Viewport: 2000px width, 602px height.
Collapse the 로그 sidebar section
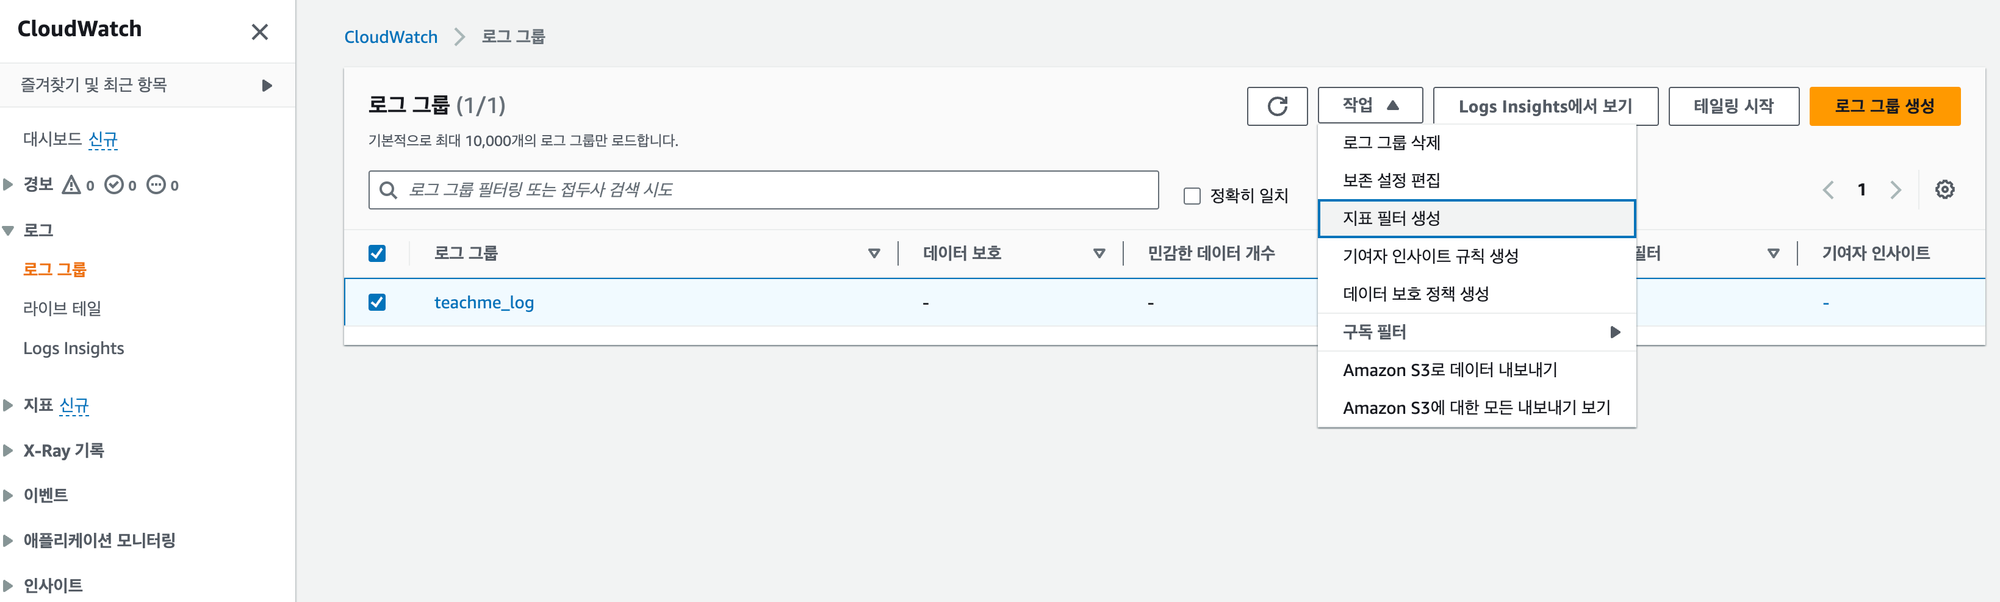[x=8, y=231]
